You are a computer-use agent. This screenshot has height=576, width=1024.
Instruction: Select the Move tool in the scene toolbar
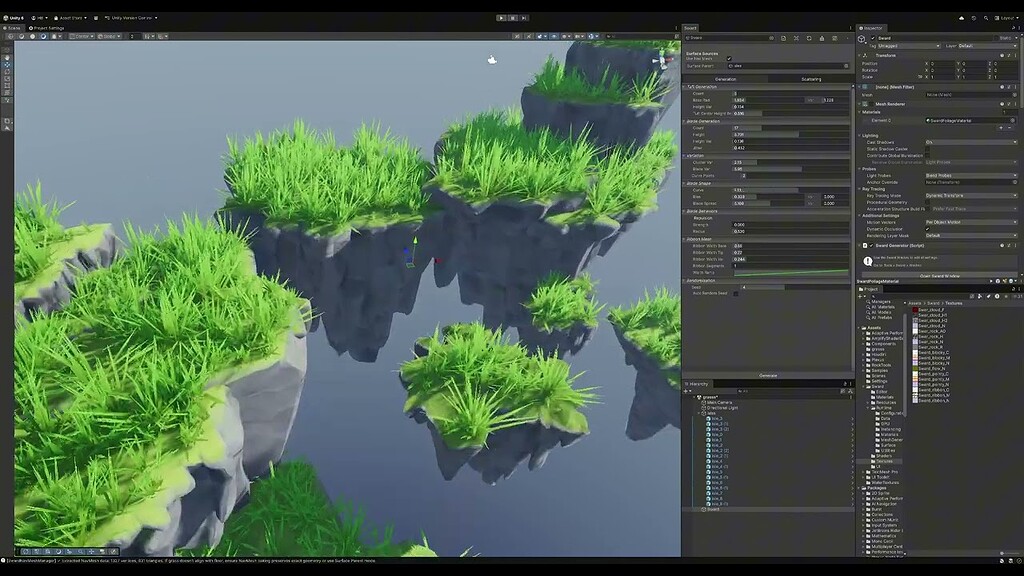tap(21, 36)
